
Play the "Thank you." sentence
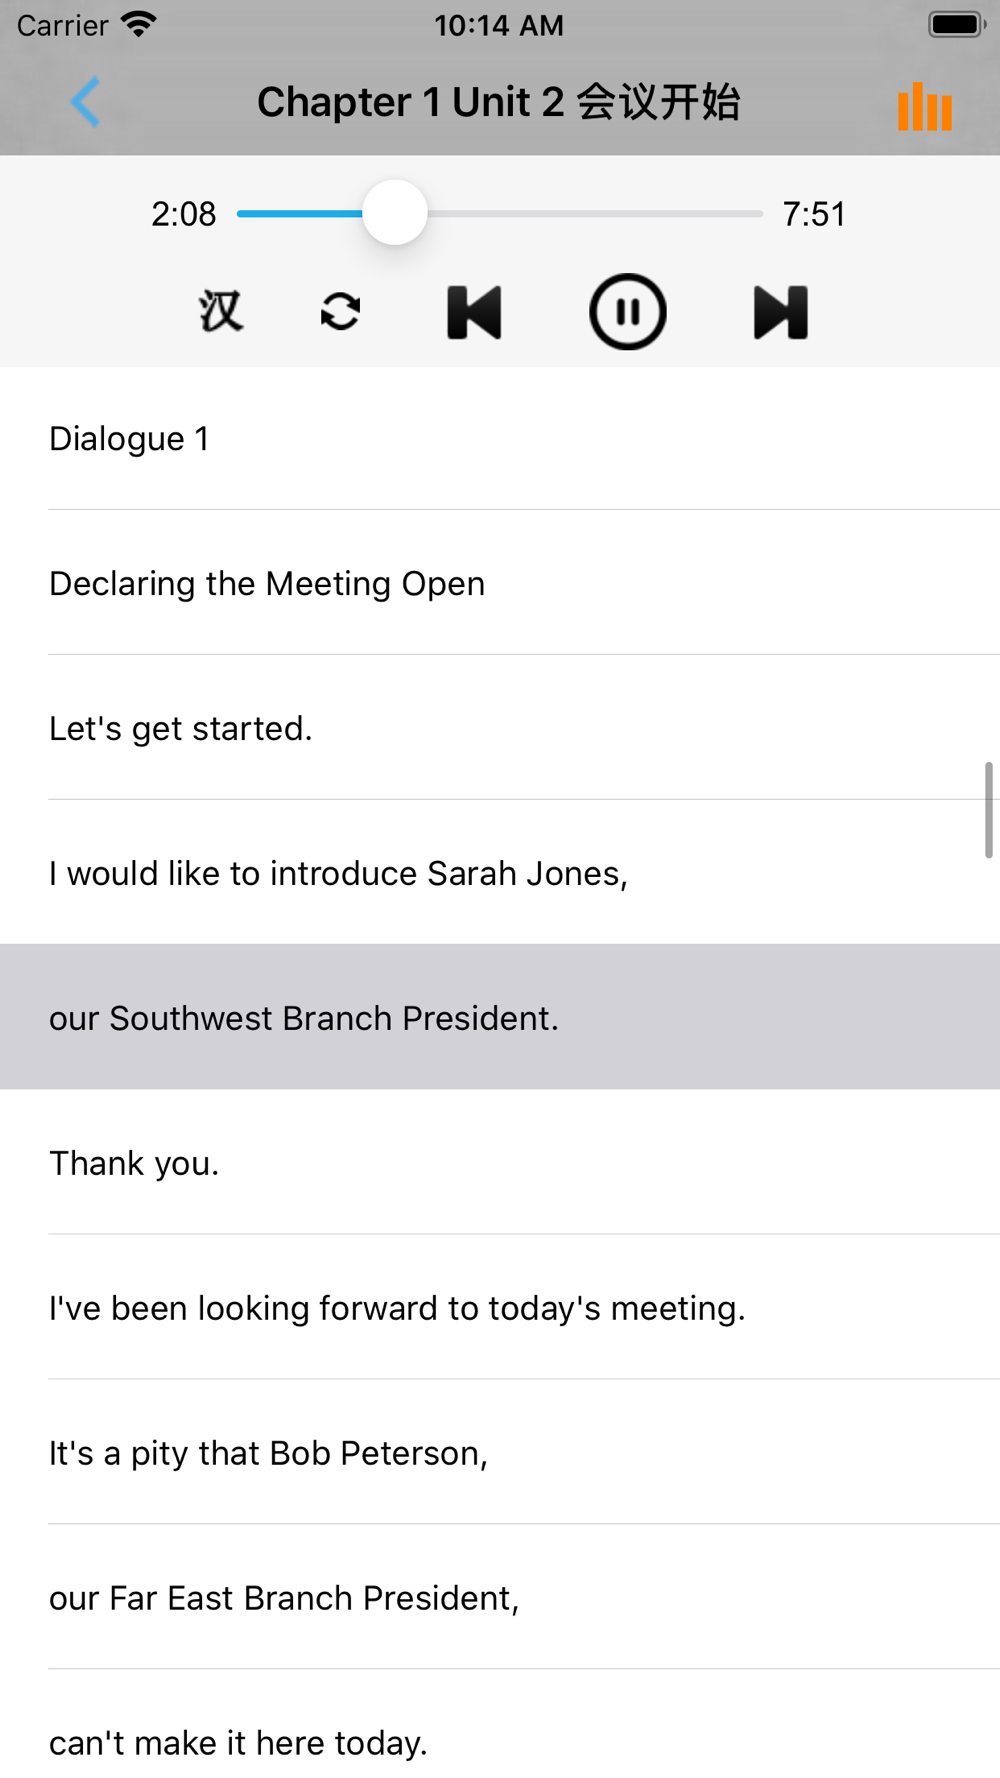pos(134,1164)
